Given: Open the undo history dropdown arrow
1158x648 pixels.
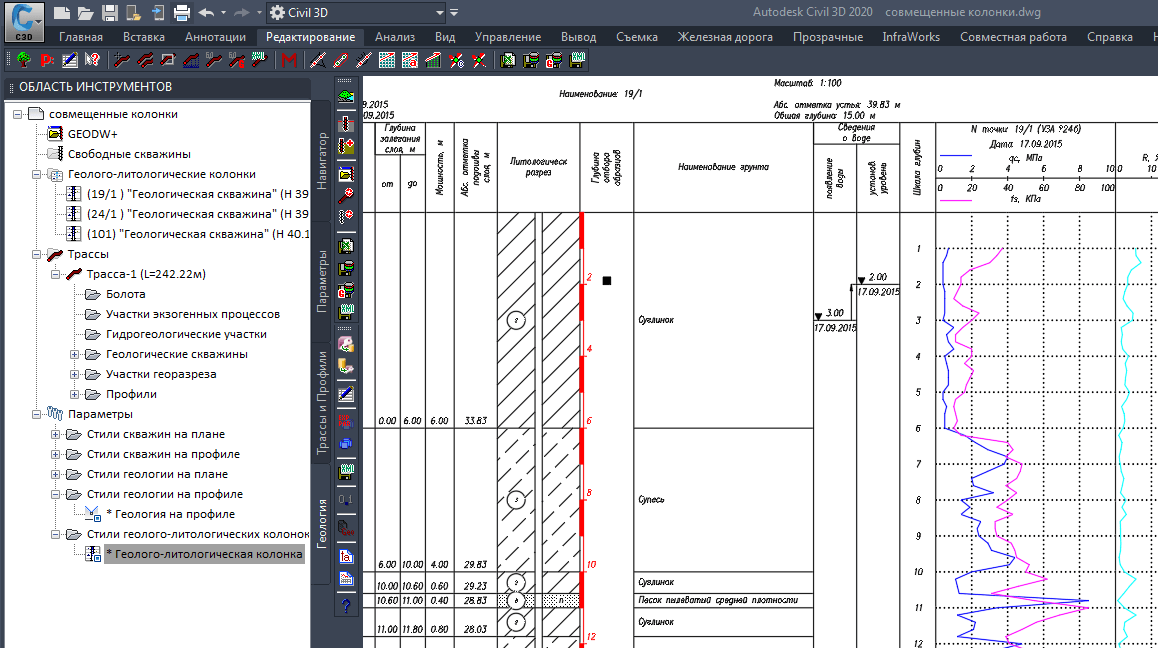Looking at the screenshot, I should (223, 13).
